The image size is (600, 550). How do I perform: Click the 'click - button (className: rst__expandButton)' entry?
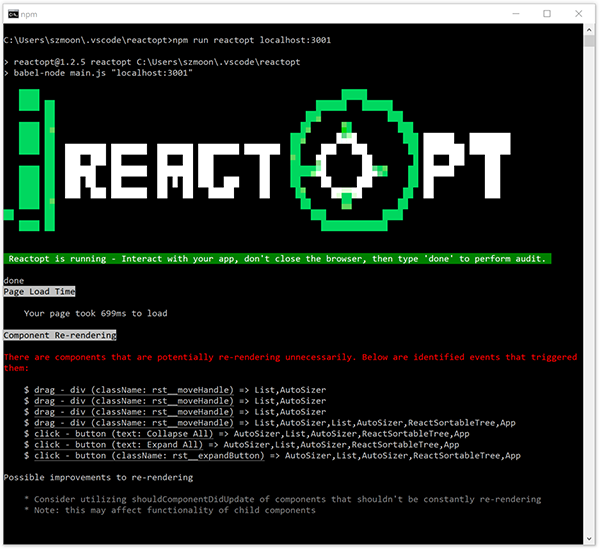click(272, 455)
